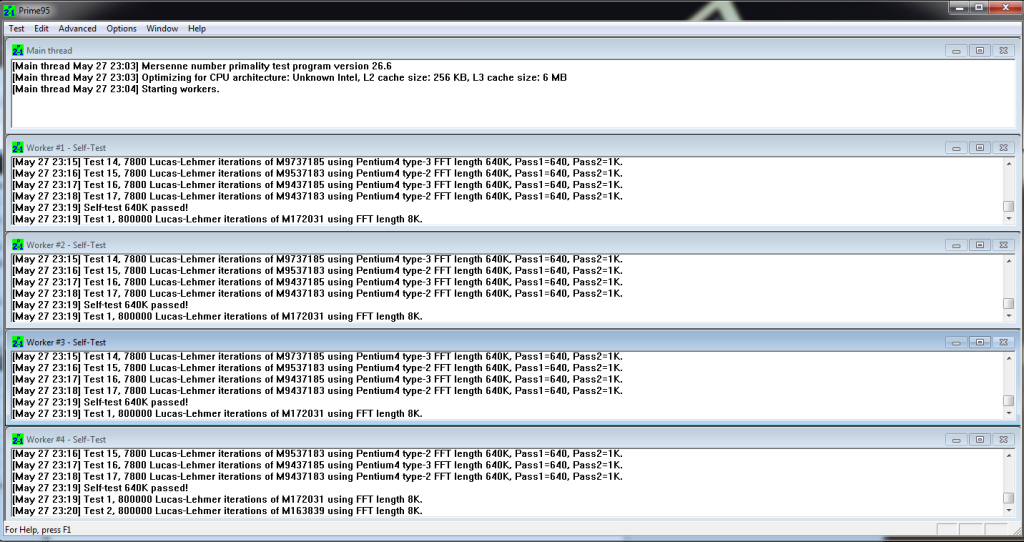Close the Worker #4 Self-Test window
Screen dimensions: 1024x542
tap(1004, 440)
